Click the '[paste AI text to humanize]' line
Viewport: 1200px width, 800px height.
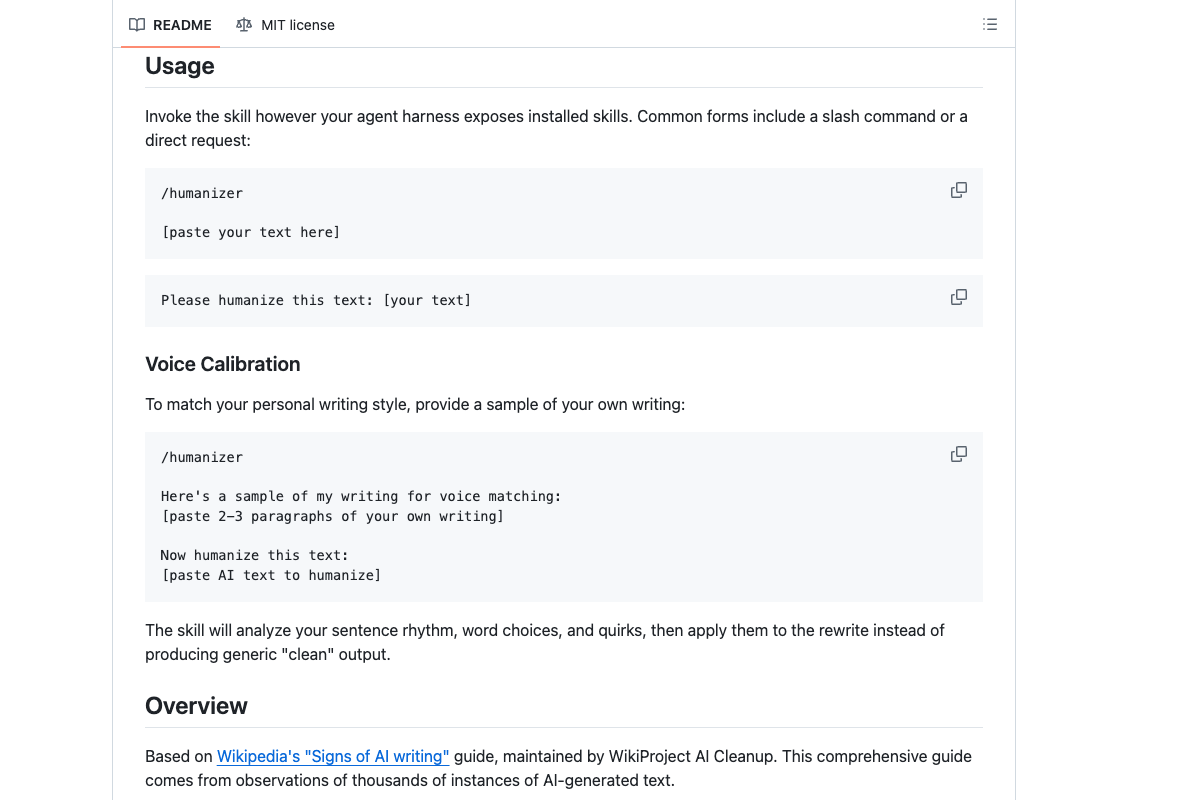click(x=271, y=575)
